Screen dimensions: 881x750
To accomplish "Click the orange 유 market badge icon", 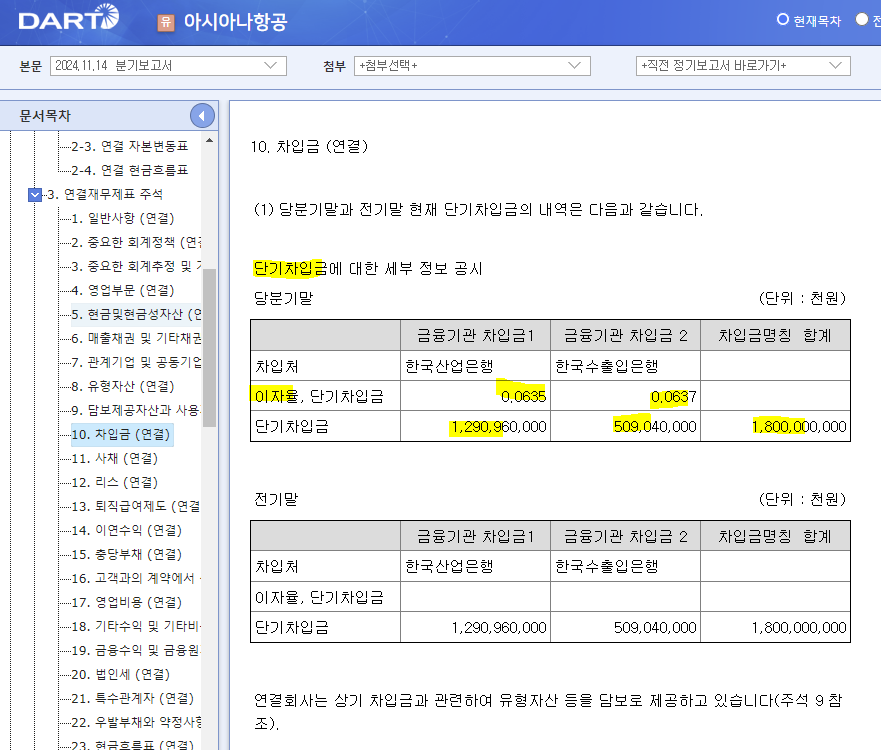I will pyautogui.click(x=165, y=22).
